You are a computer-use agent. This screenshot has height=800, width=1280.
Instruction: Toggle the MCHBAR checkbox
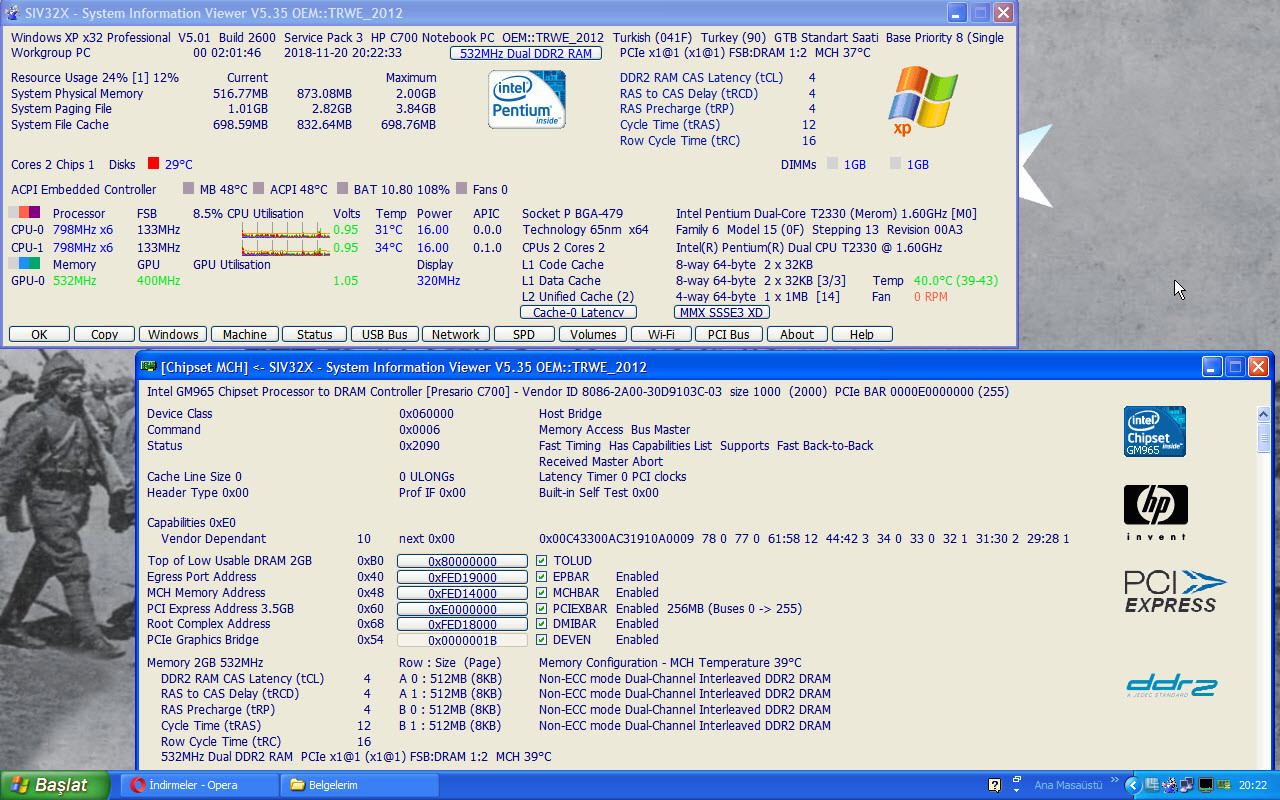(541, 593)
